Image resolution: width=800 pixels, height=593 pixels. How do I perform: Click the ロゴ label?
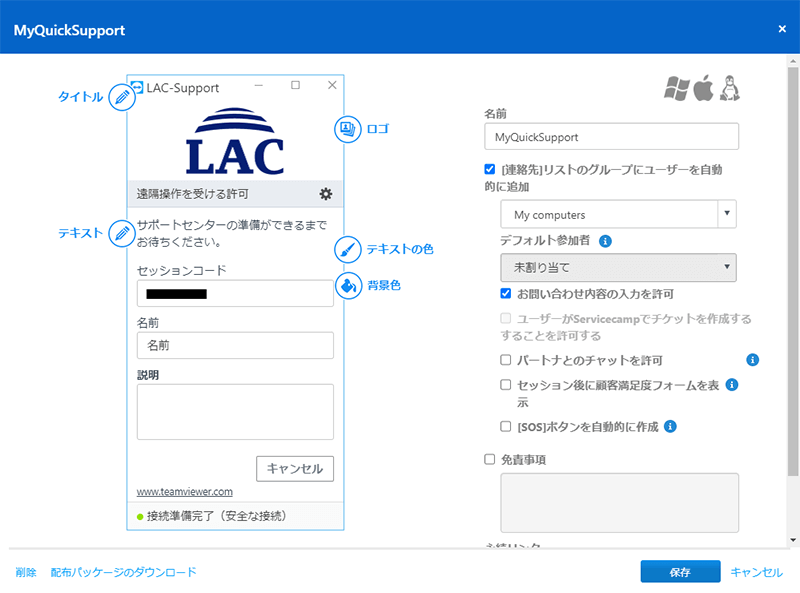click(378, 129)
